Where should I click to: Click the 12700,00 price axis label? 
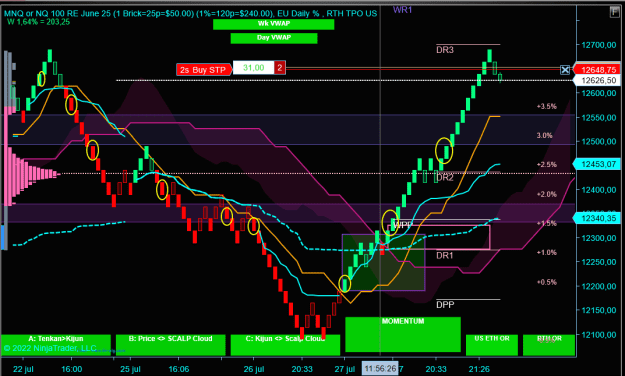[x=599, y=45]
